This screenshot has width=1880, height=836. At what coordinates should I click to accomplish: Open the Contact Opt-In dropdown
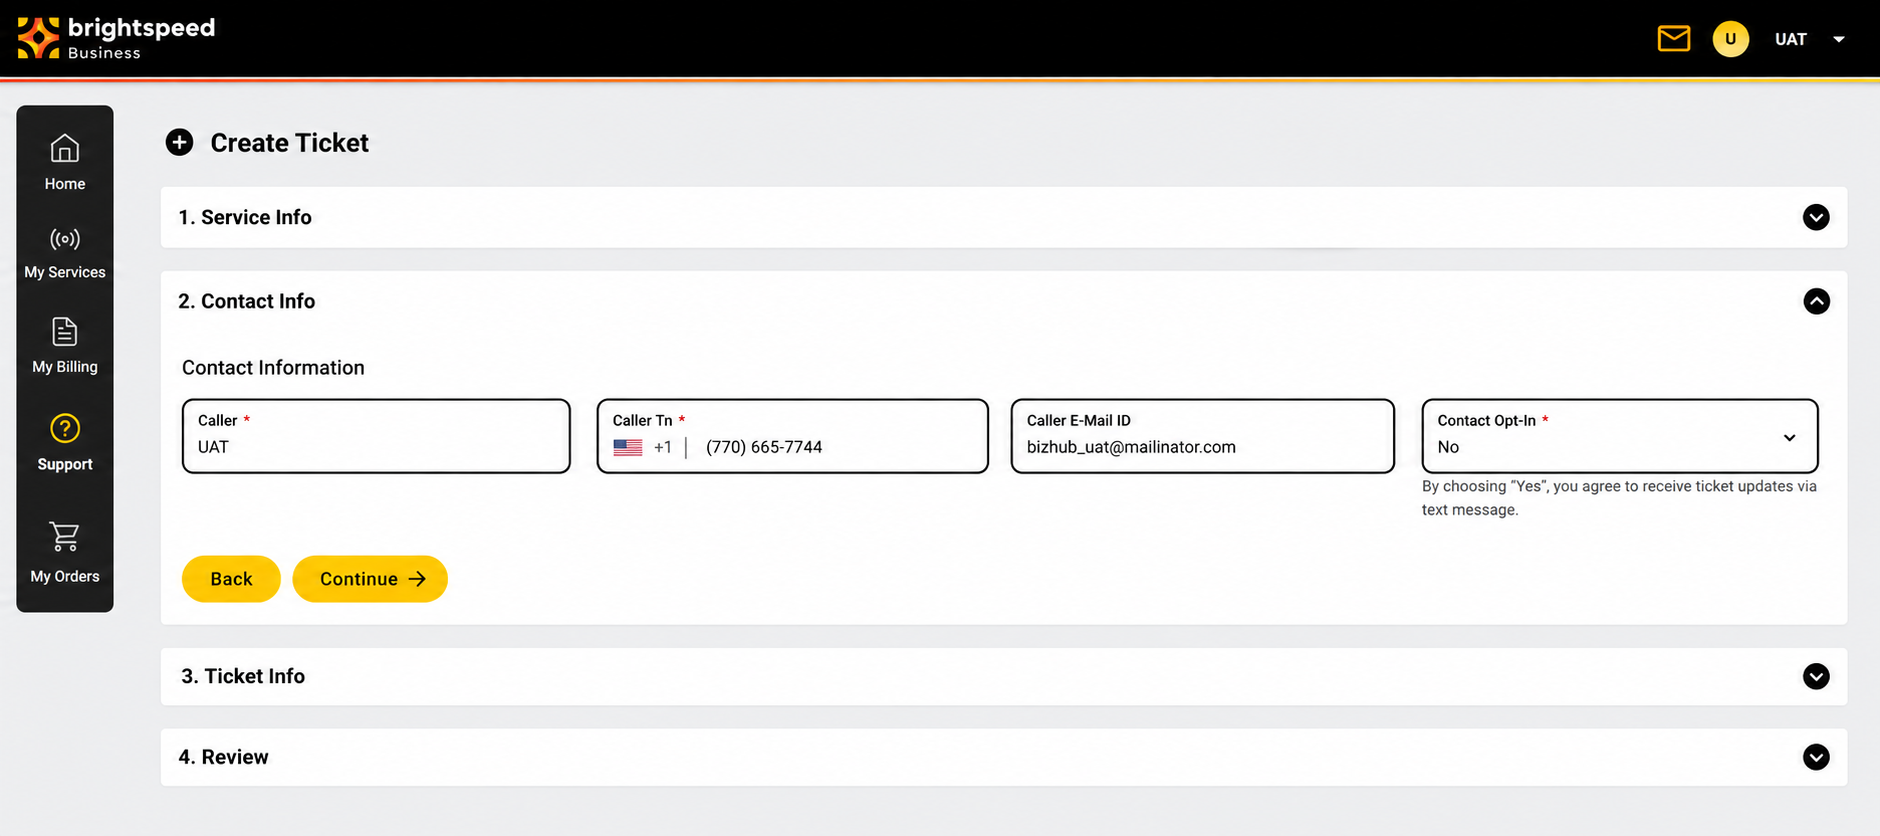tap(1619, 436)
